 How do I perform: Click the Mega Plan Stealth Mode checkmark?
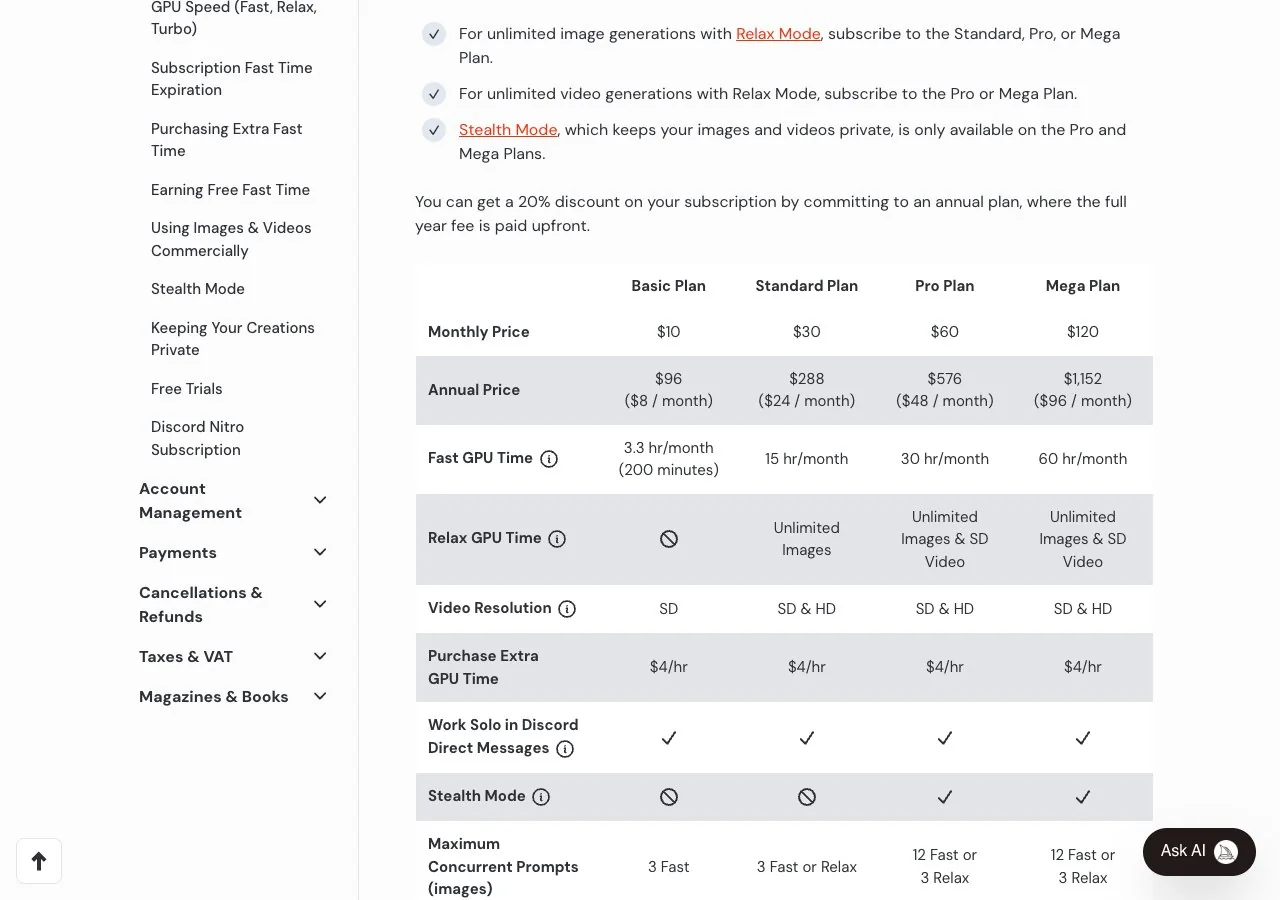click(1083, 797)
